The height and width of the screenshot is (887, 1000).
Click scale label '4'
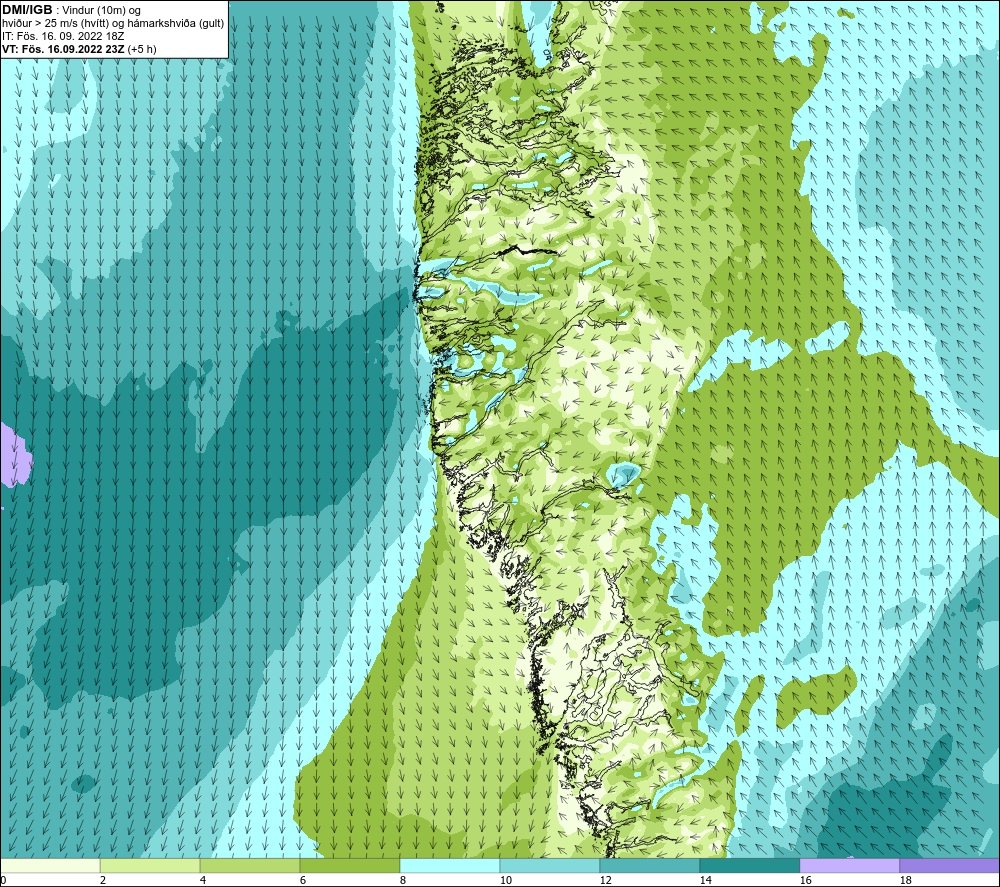pos(203,880)
